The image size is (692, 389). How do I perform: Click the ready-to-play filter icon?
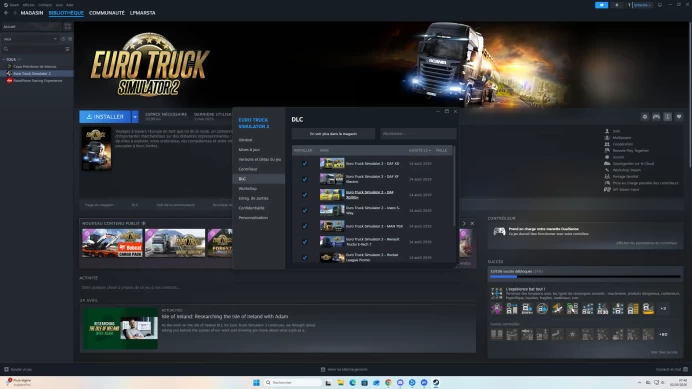(70, 39)
